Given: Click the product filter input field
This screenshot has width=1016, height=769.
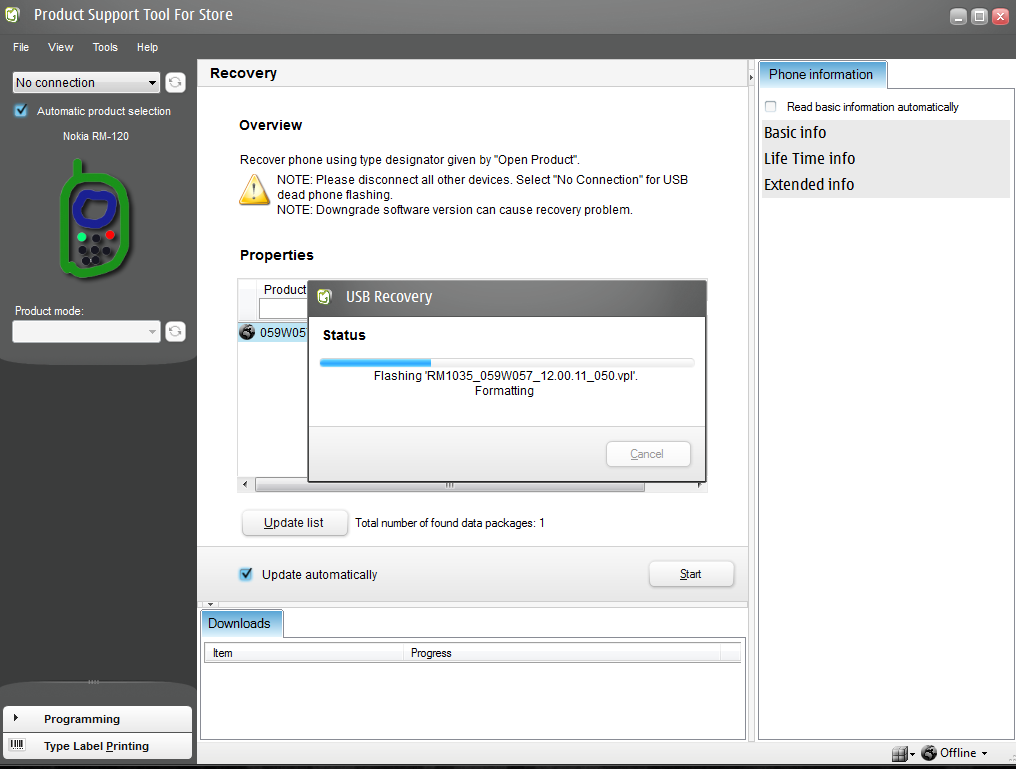Looking at the screenshot, I should 283,308.
